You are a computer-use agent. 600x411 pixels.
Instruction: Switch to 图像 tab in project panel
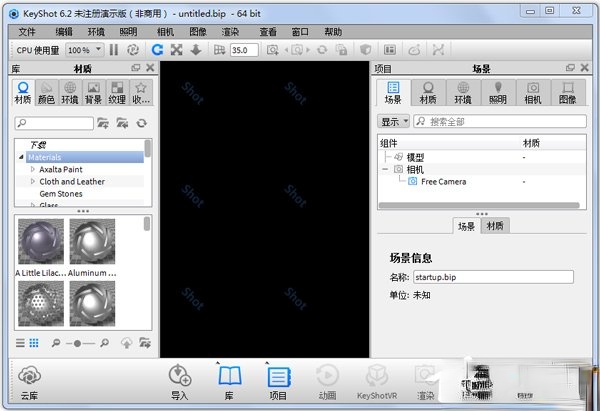(568, 93)
